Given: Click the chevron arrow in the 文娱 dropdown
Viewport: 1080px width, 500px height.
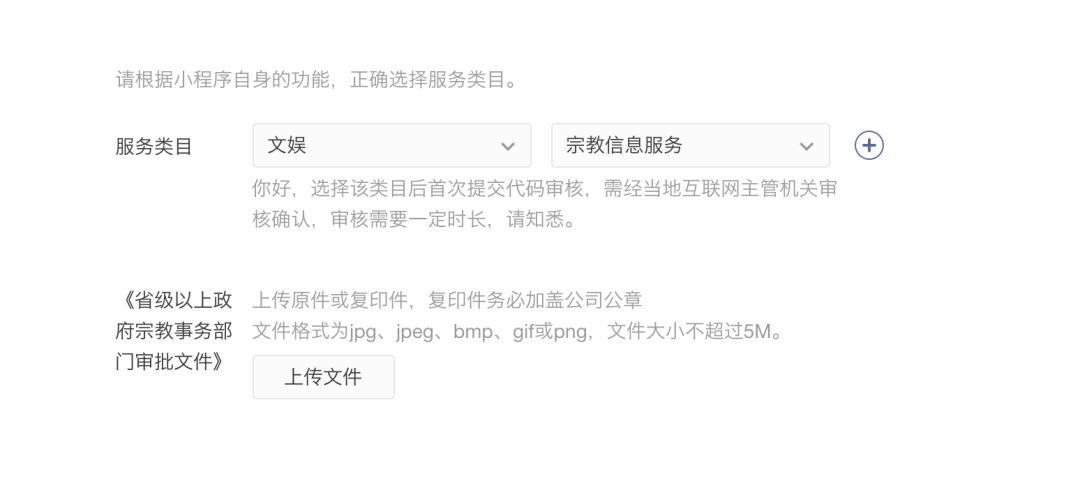Looking at the screenshot, I should click(508, 146).
